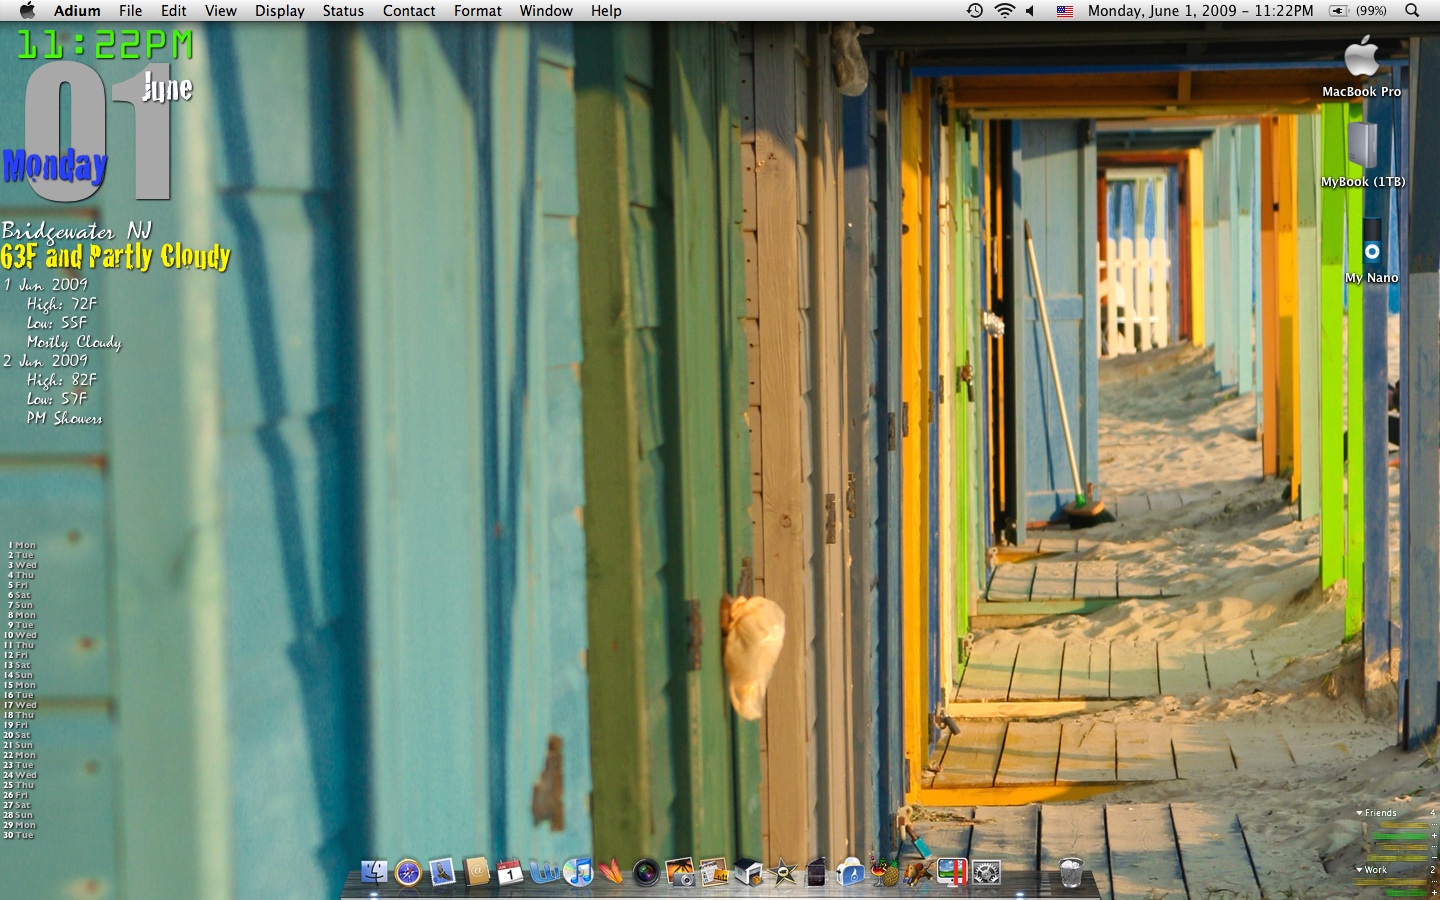Open System Preferences from the Dock
Image resolution: width=1440 pixels, height=900 pixels.
pos(986,872)
